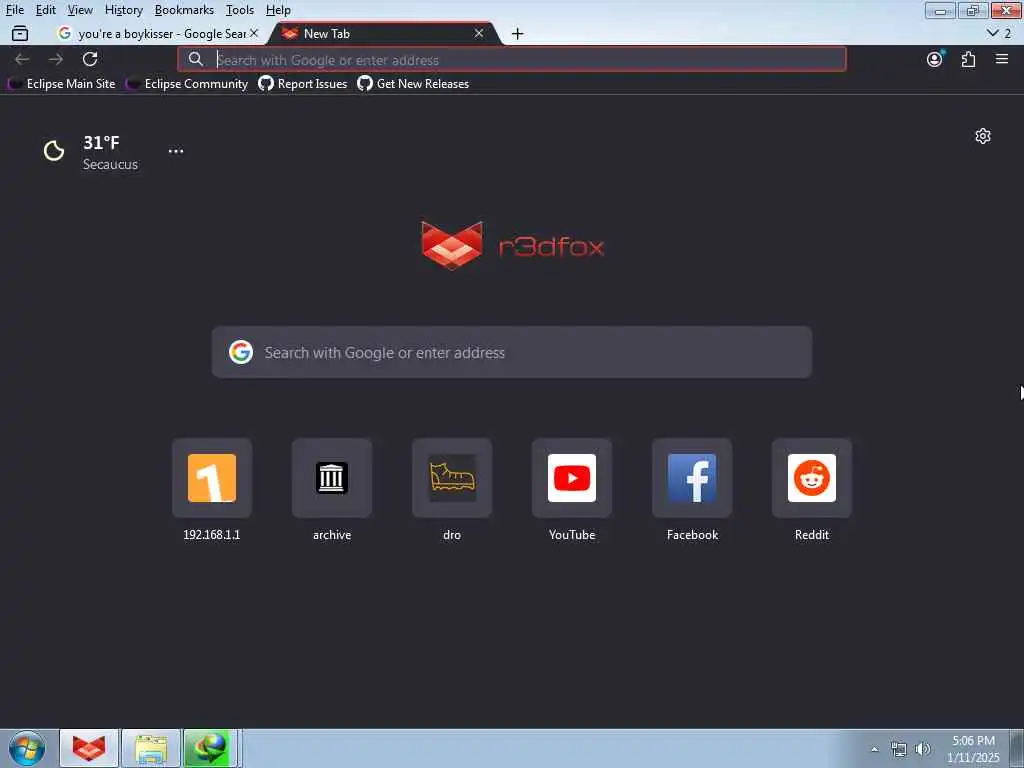Open the Get New Releases bookmark
This screenshot has width=1024, height=768.
(413, 84)
